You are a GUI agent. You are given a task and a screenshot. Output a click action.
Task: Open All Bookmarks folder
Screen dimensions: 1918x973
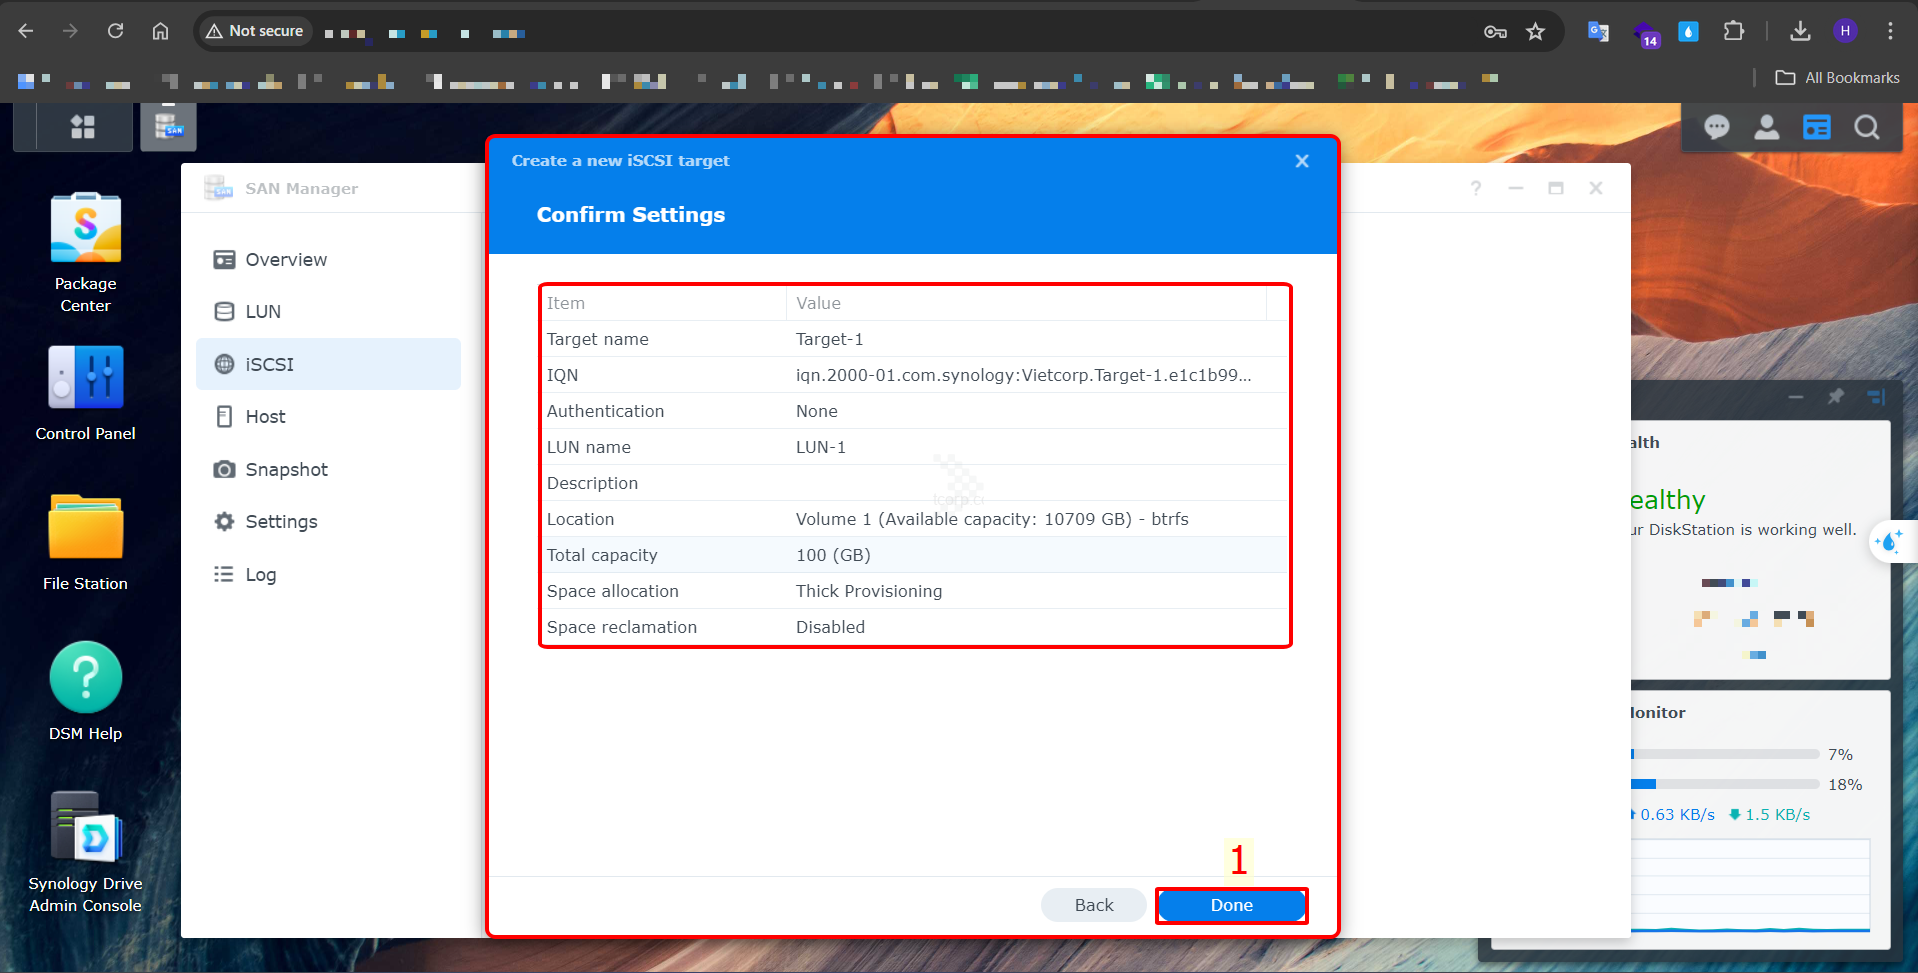click(1837, 78)
